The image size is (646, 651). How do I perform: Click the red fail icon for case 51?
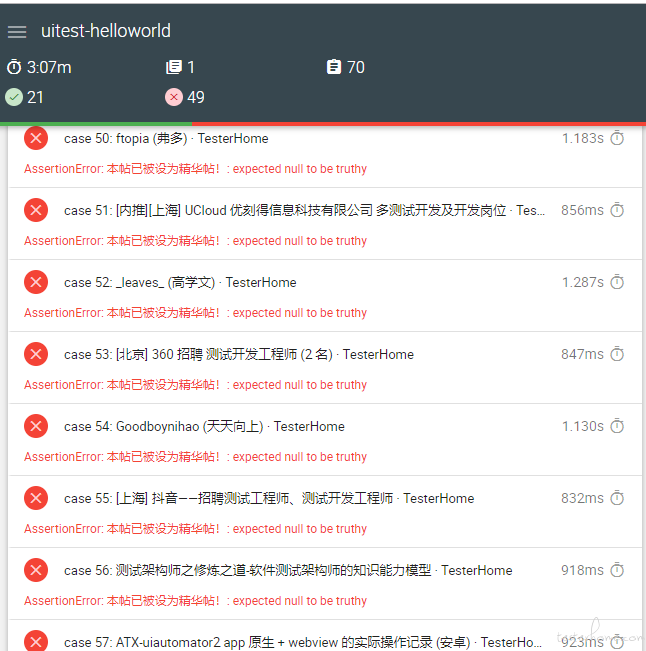pyautogui.click(x=36, y=210)
